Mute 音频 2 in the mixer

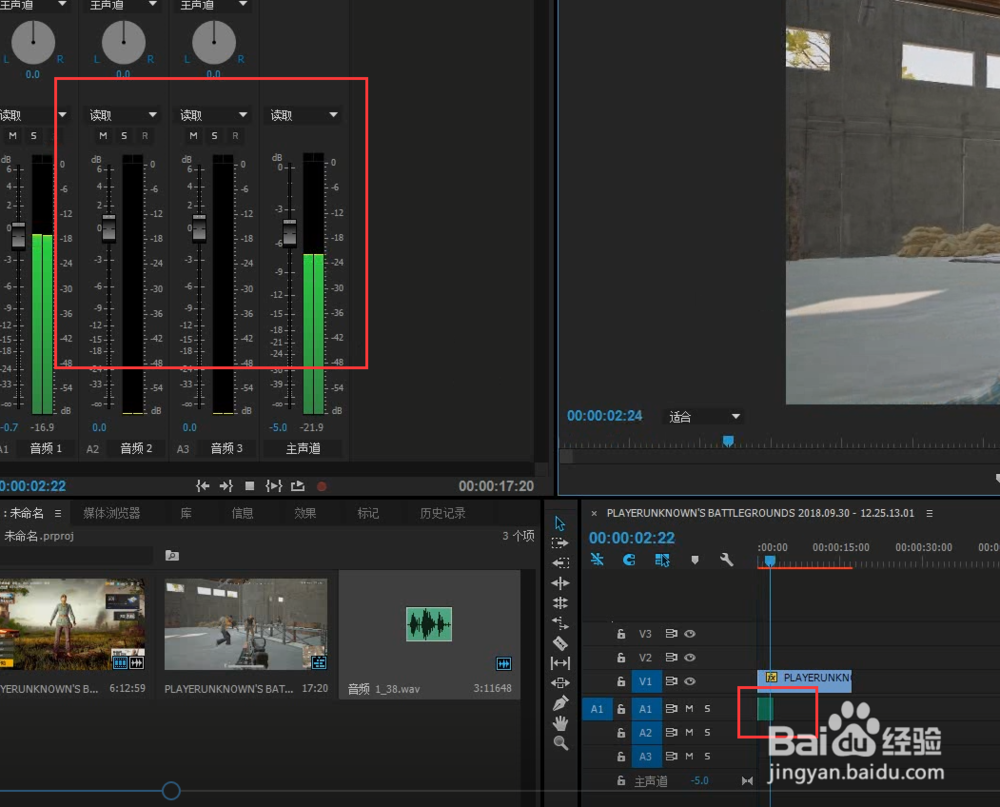(103, 135)
